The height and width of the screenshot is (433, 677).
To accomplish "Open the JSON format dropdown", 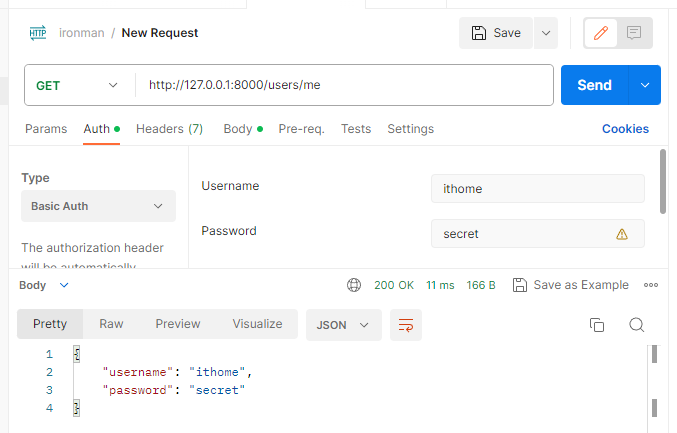I will [344, 325].
